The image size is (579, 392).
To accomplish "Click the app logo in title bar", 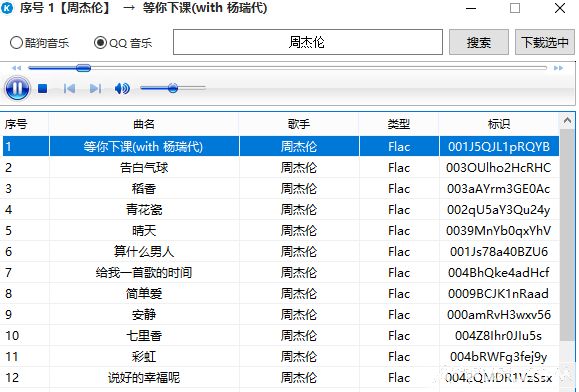I will pyautogui.click(x=7, y=7).
